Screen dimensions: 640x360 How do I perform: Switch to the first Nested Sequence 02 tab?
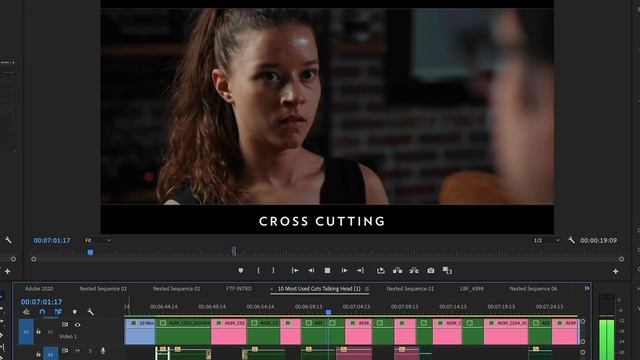tap(103, 289)
